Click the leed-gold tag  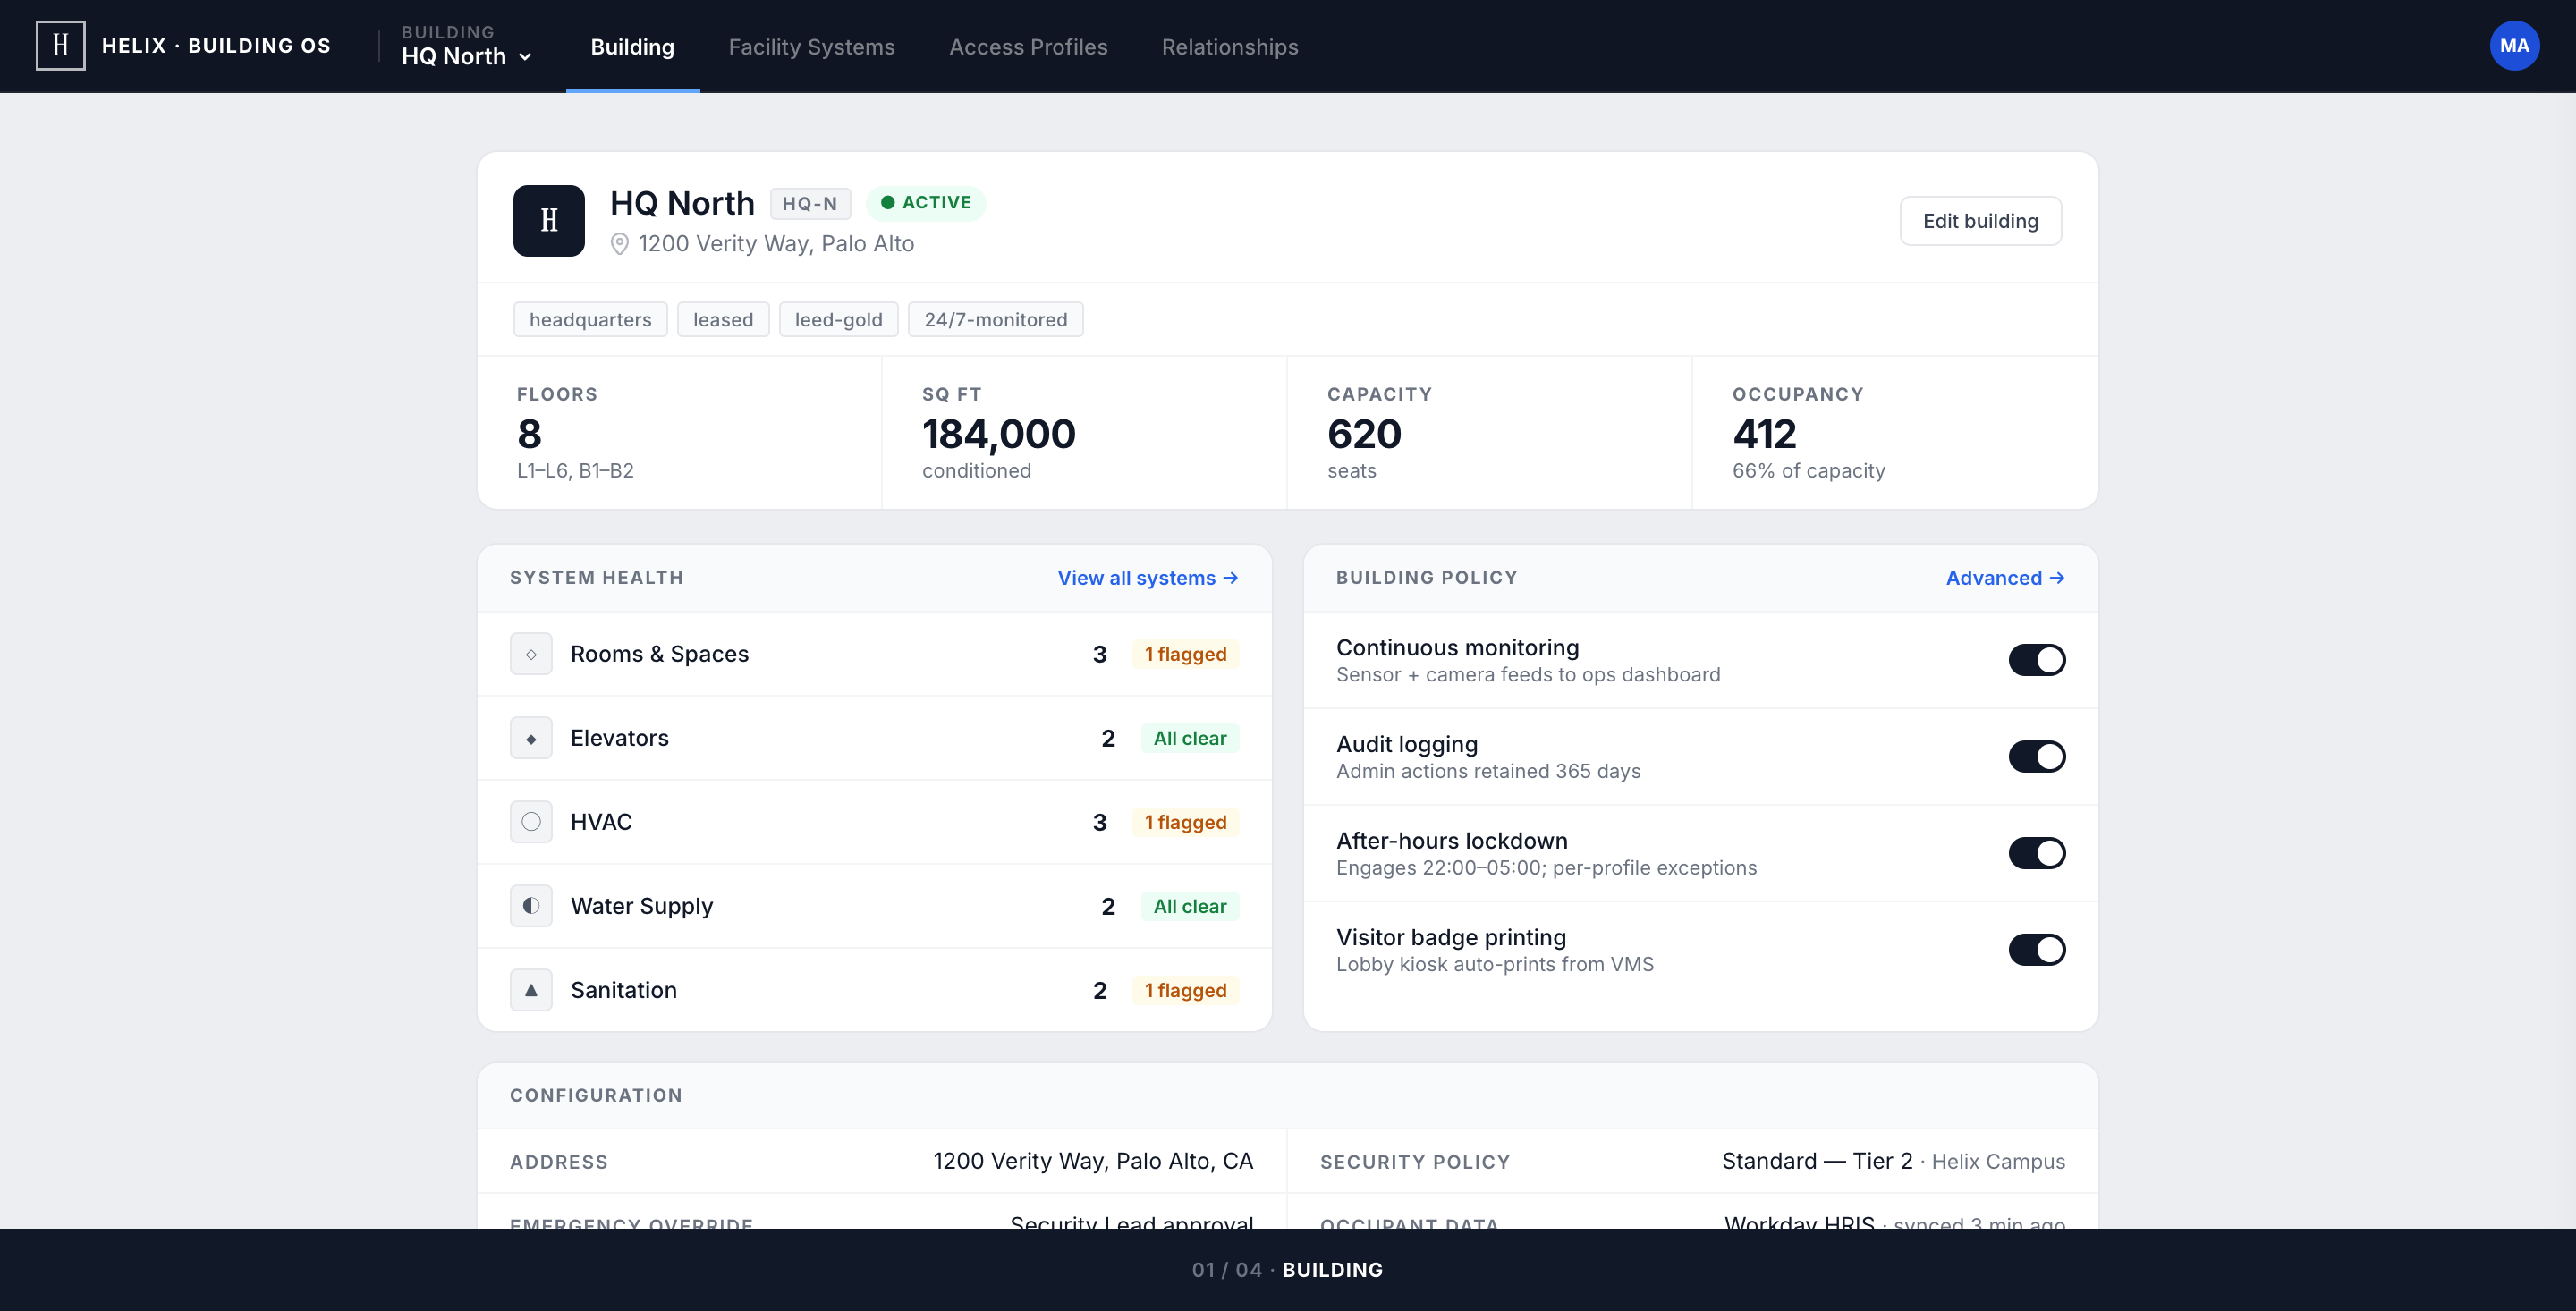pyautogui.click(x=838, y=320)
